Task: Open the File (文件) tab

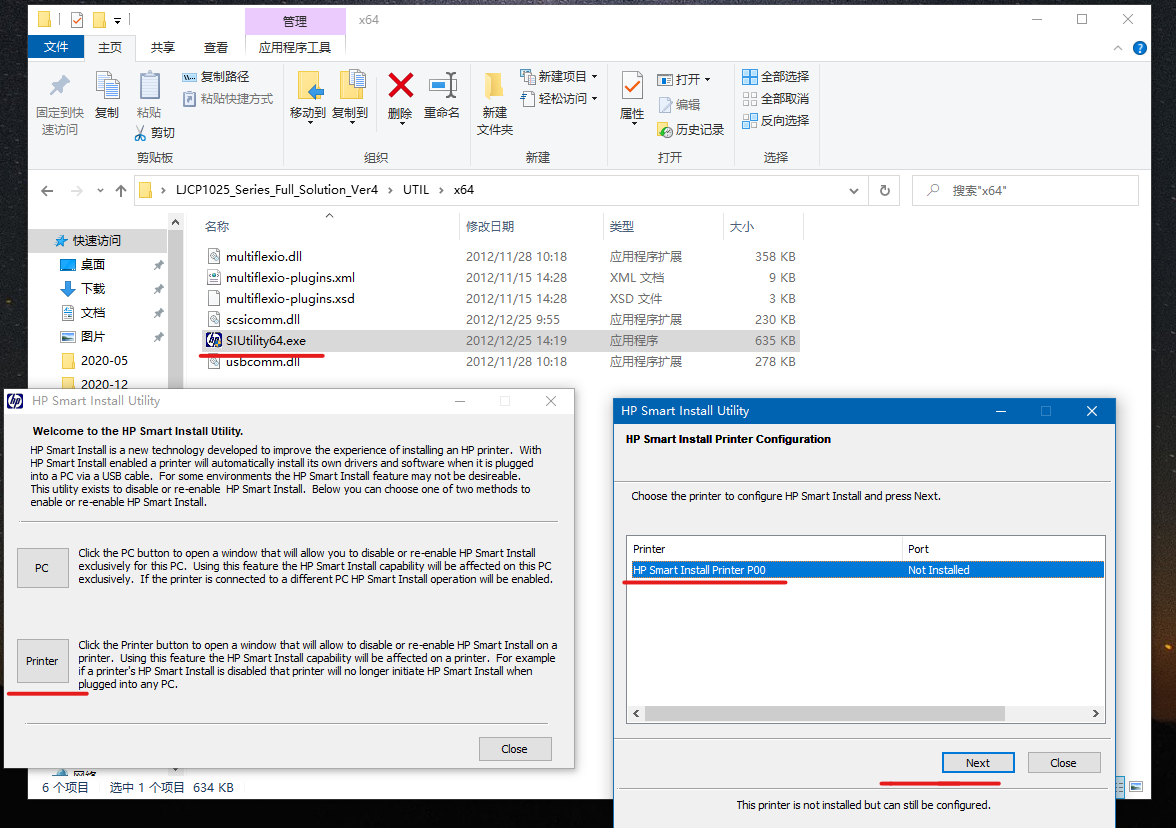Action: pos(56,46)
